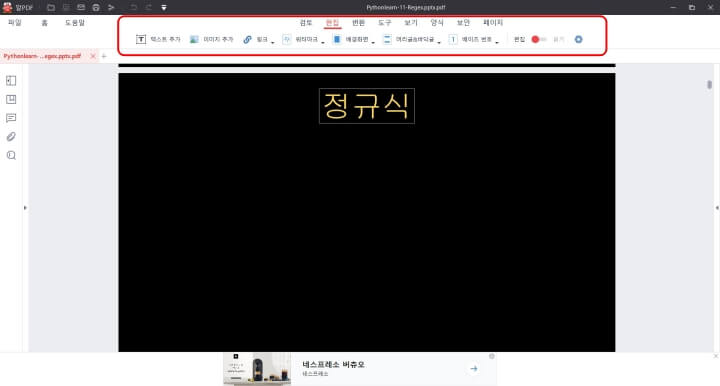Viewport: 720px width, 386px height.
Task: Open the bookmarks sidebar panel
Action: click(11, 99)
